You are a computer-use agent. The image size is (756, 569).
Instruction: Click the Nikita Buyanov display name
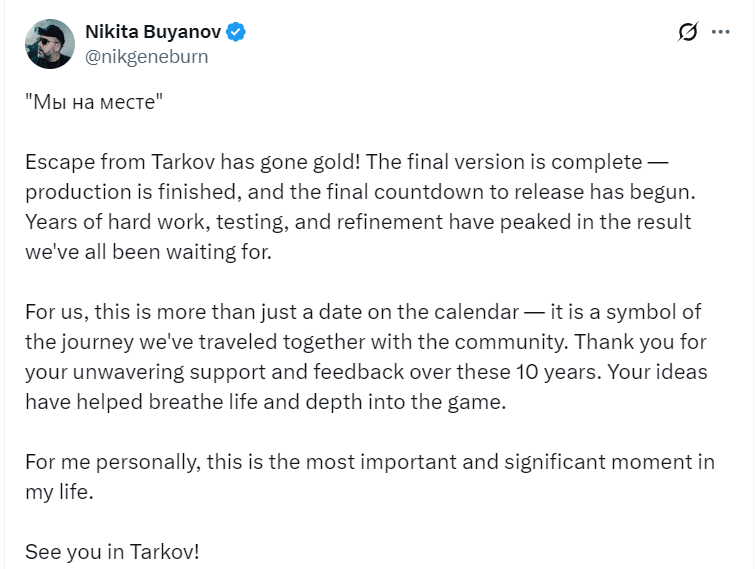pos(153,32)
